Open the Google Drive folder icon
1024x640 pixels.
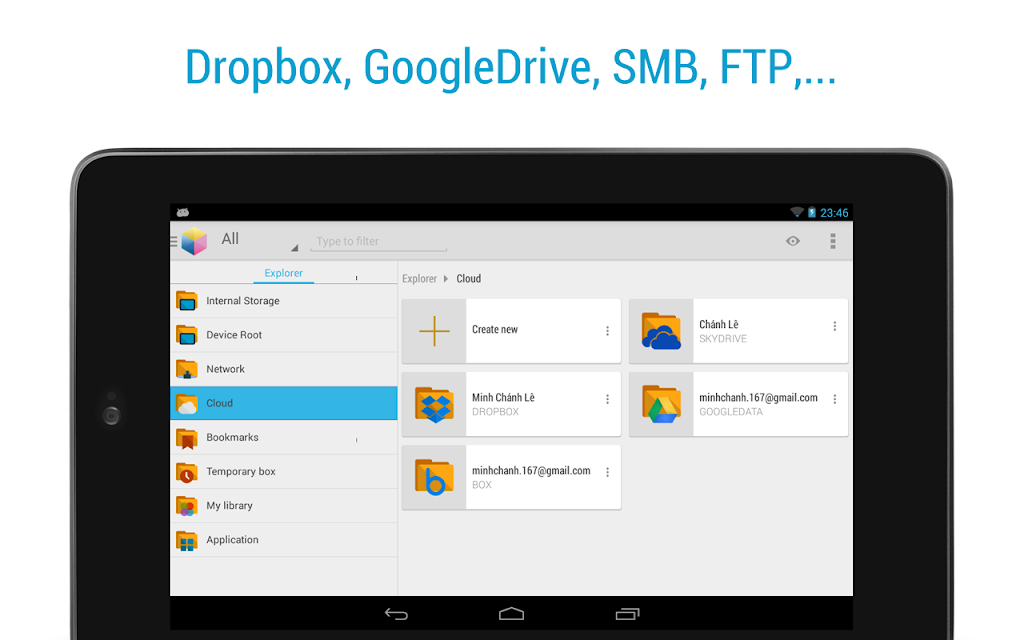click(661, 404)
